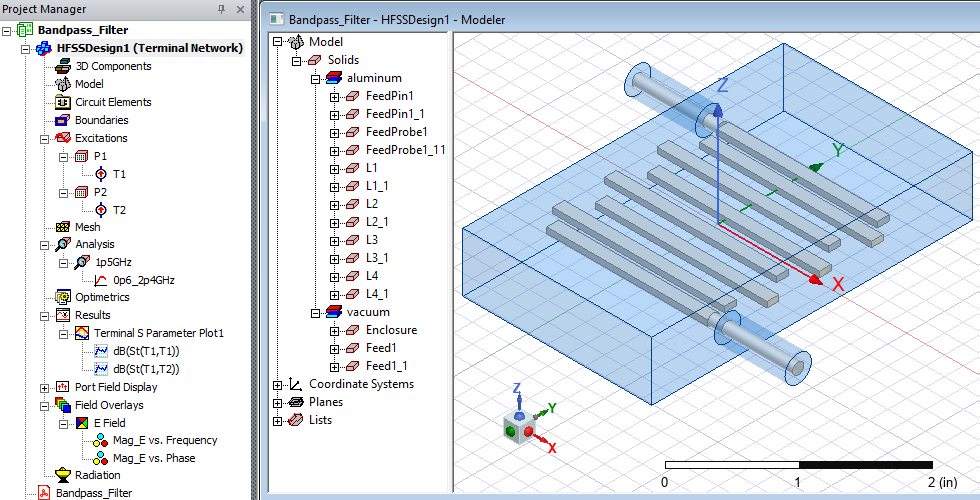Collapse the Excitations node

pos(44,138)
